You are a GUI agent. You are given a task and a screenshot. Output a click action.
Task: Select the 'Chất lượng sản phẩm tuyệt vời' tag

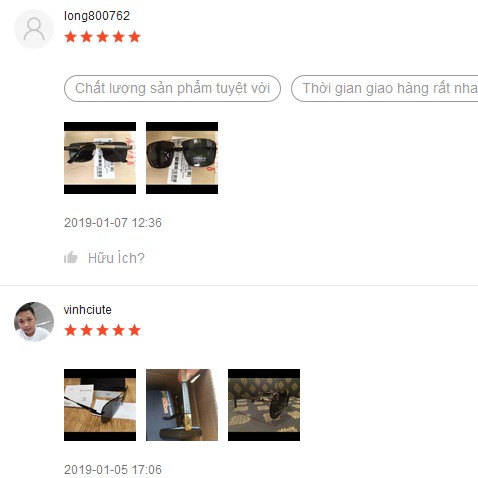(x=172, y=88)
